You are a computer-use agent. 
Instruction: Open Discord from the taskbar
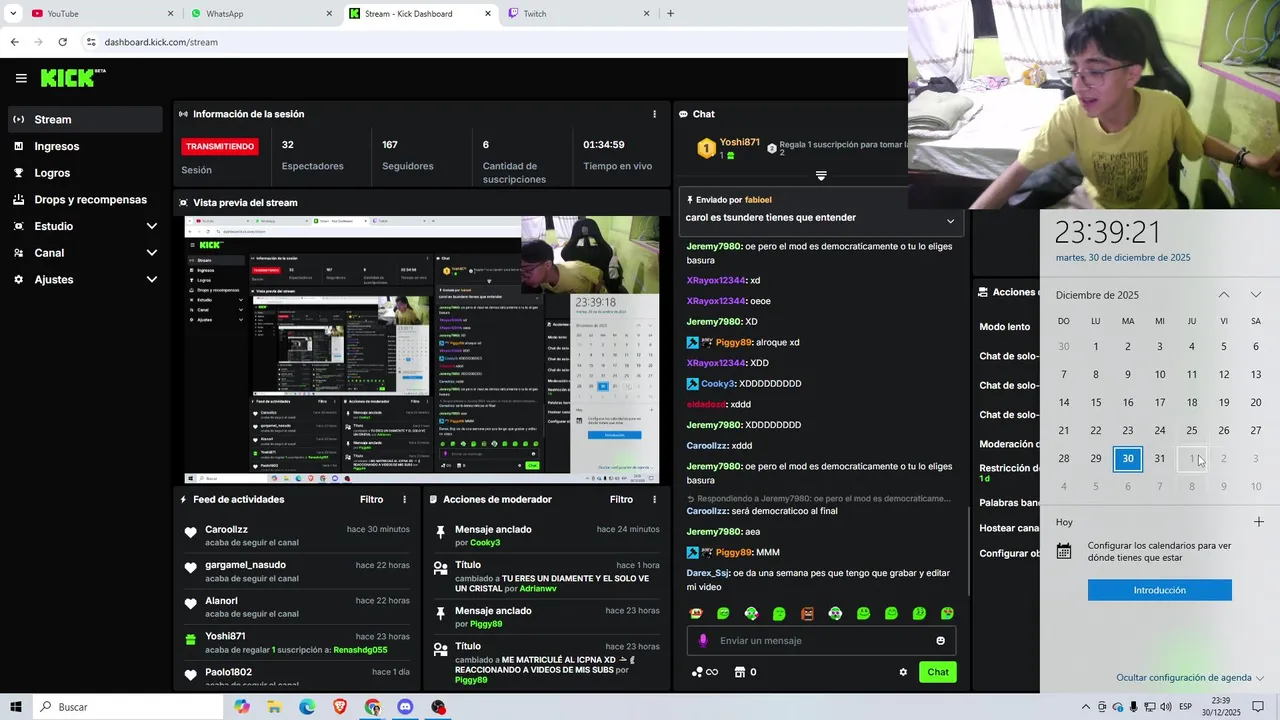(405, 707)
